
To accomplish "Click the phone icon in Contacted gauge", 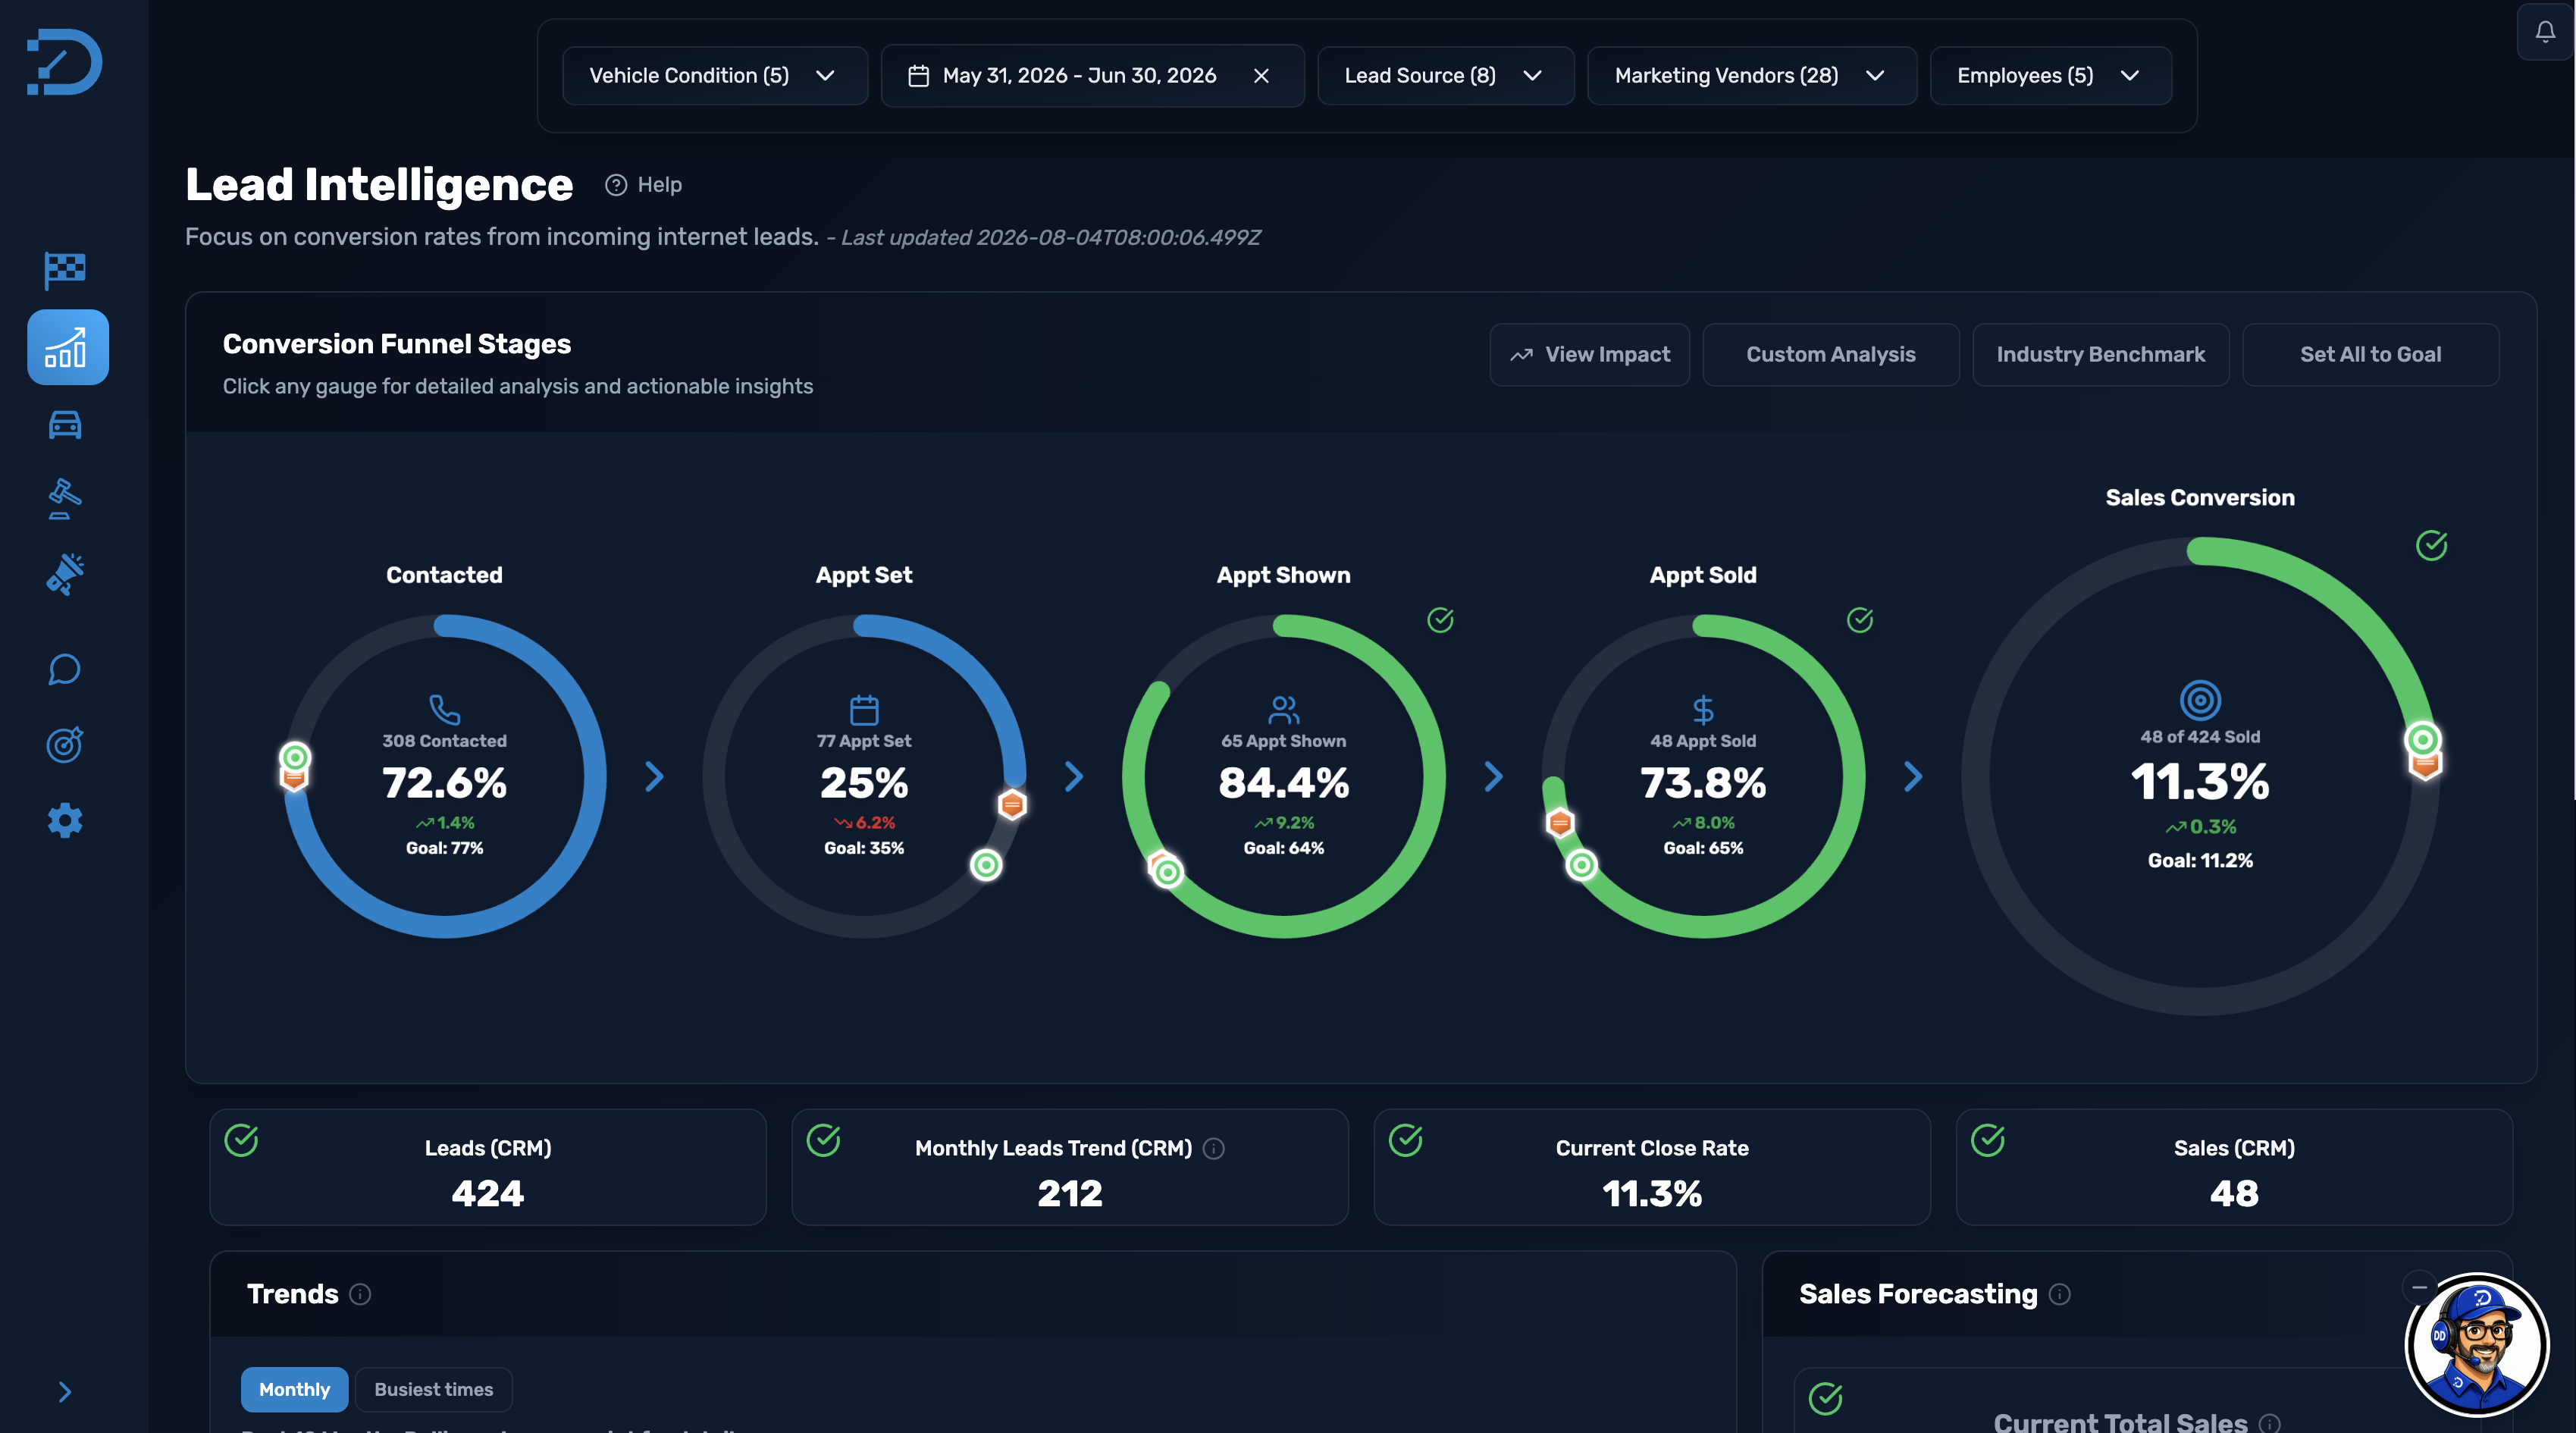I will point(445,709).
